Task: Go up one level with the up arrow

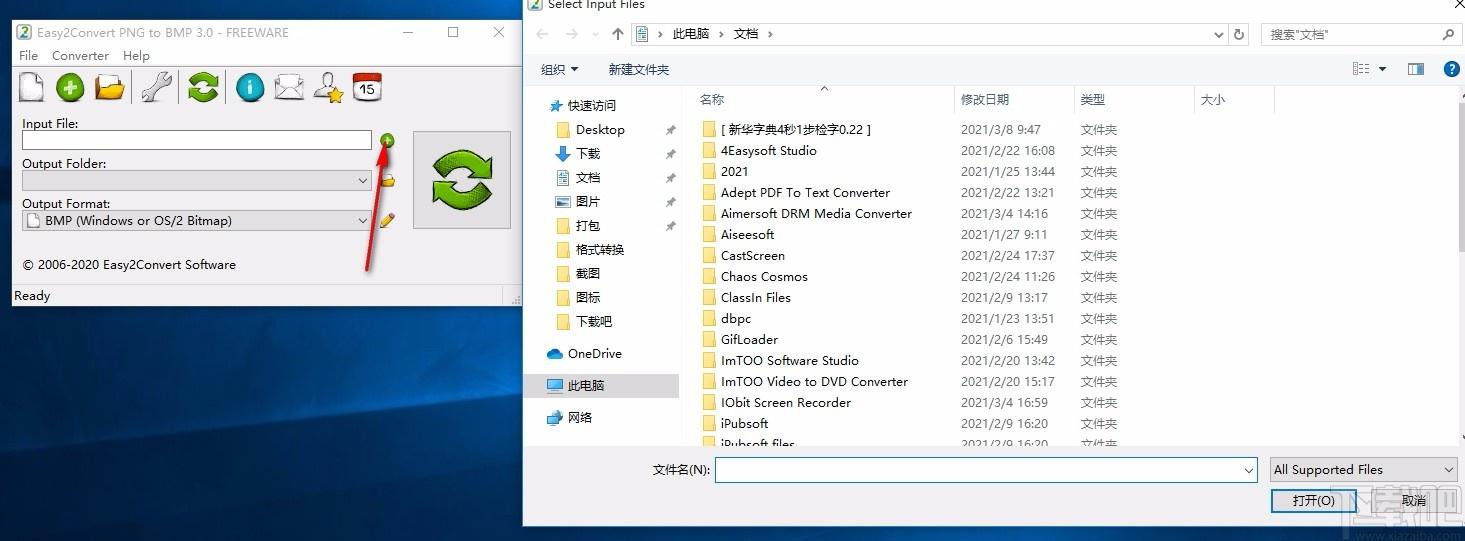Action: (617, 34)
